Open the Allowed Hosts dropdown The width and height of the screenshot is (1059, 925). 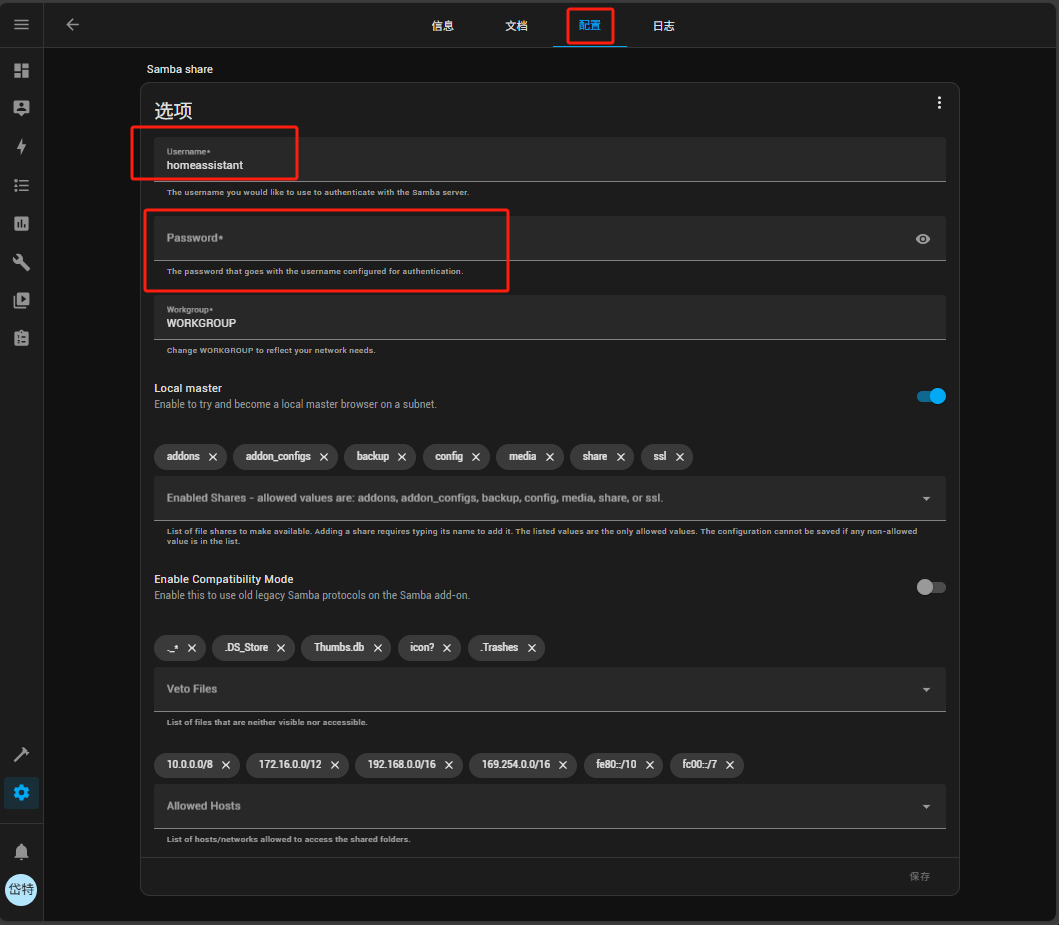pyautogui.click(x=926, y=806)
